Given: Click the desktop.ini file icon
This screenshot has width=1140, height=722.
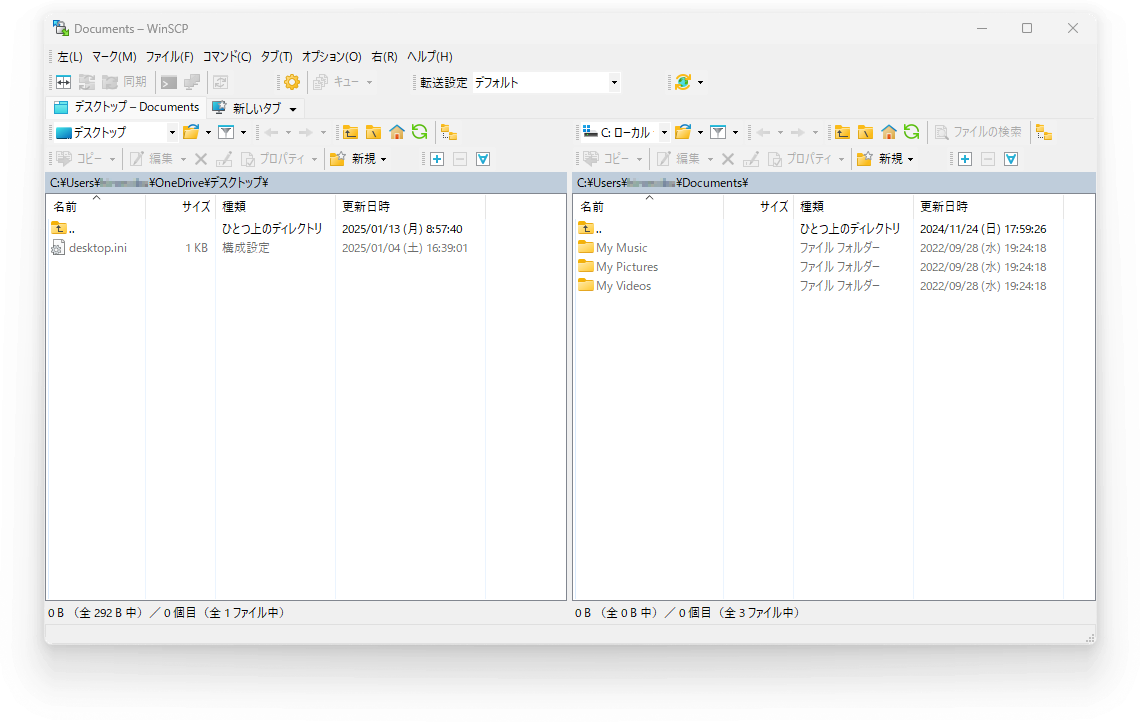Looking at the screenshot, I should (59, 248).
